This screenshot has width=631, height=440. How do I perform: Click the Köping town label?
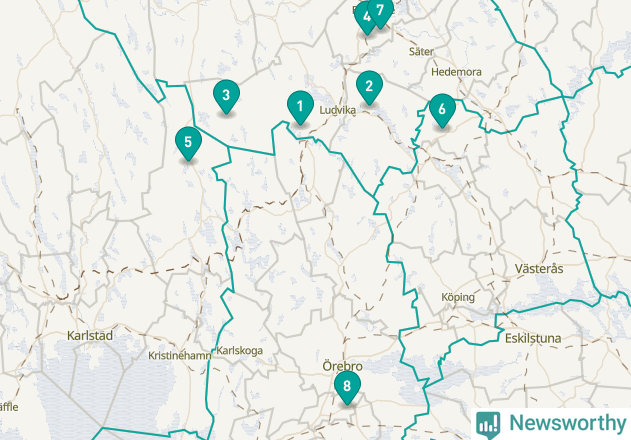pyautogui.click(x=458, y=297)
